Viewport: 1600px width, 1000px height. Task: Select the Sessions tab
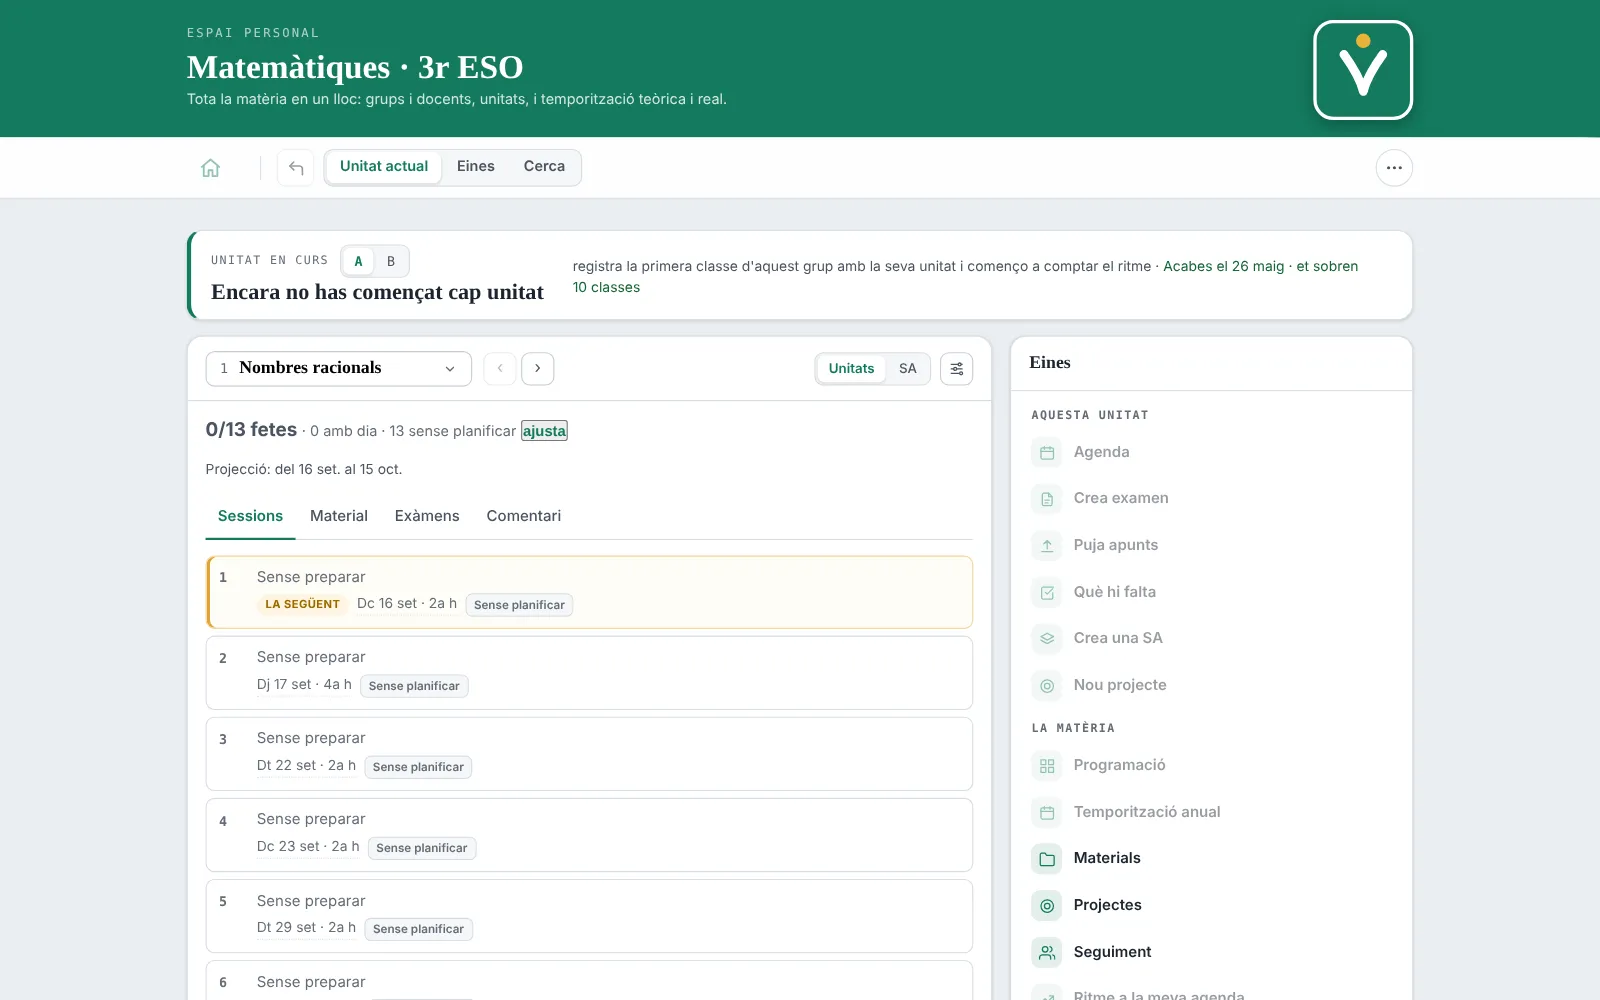coord(250,516)
